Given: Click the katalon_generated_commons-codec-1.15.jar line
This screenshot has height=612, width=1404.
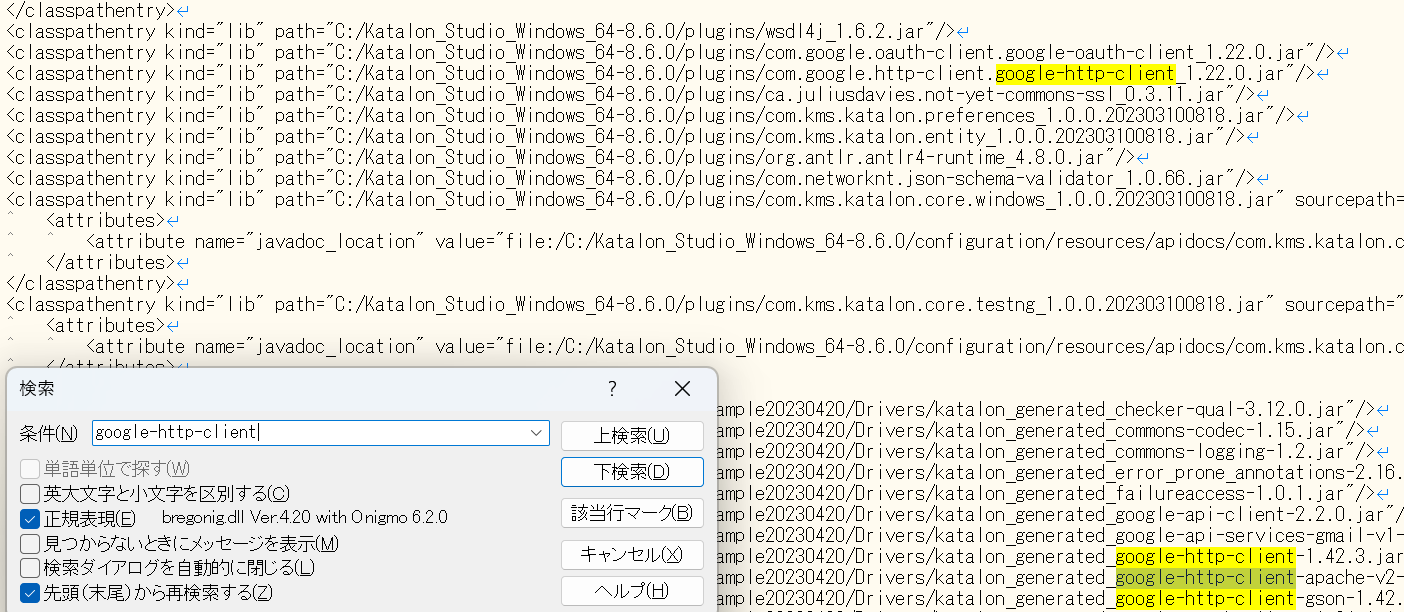Looking at the screenshot, I should (1049, 430).
